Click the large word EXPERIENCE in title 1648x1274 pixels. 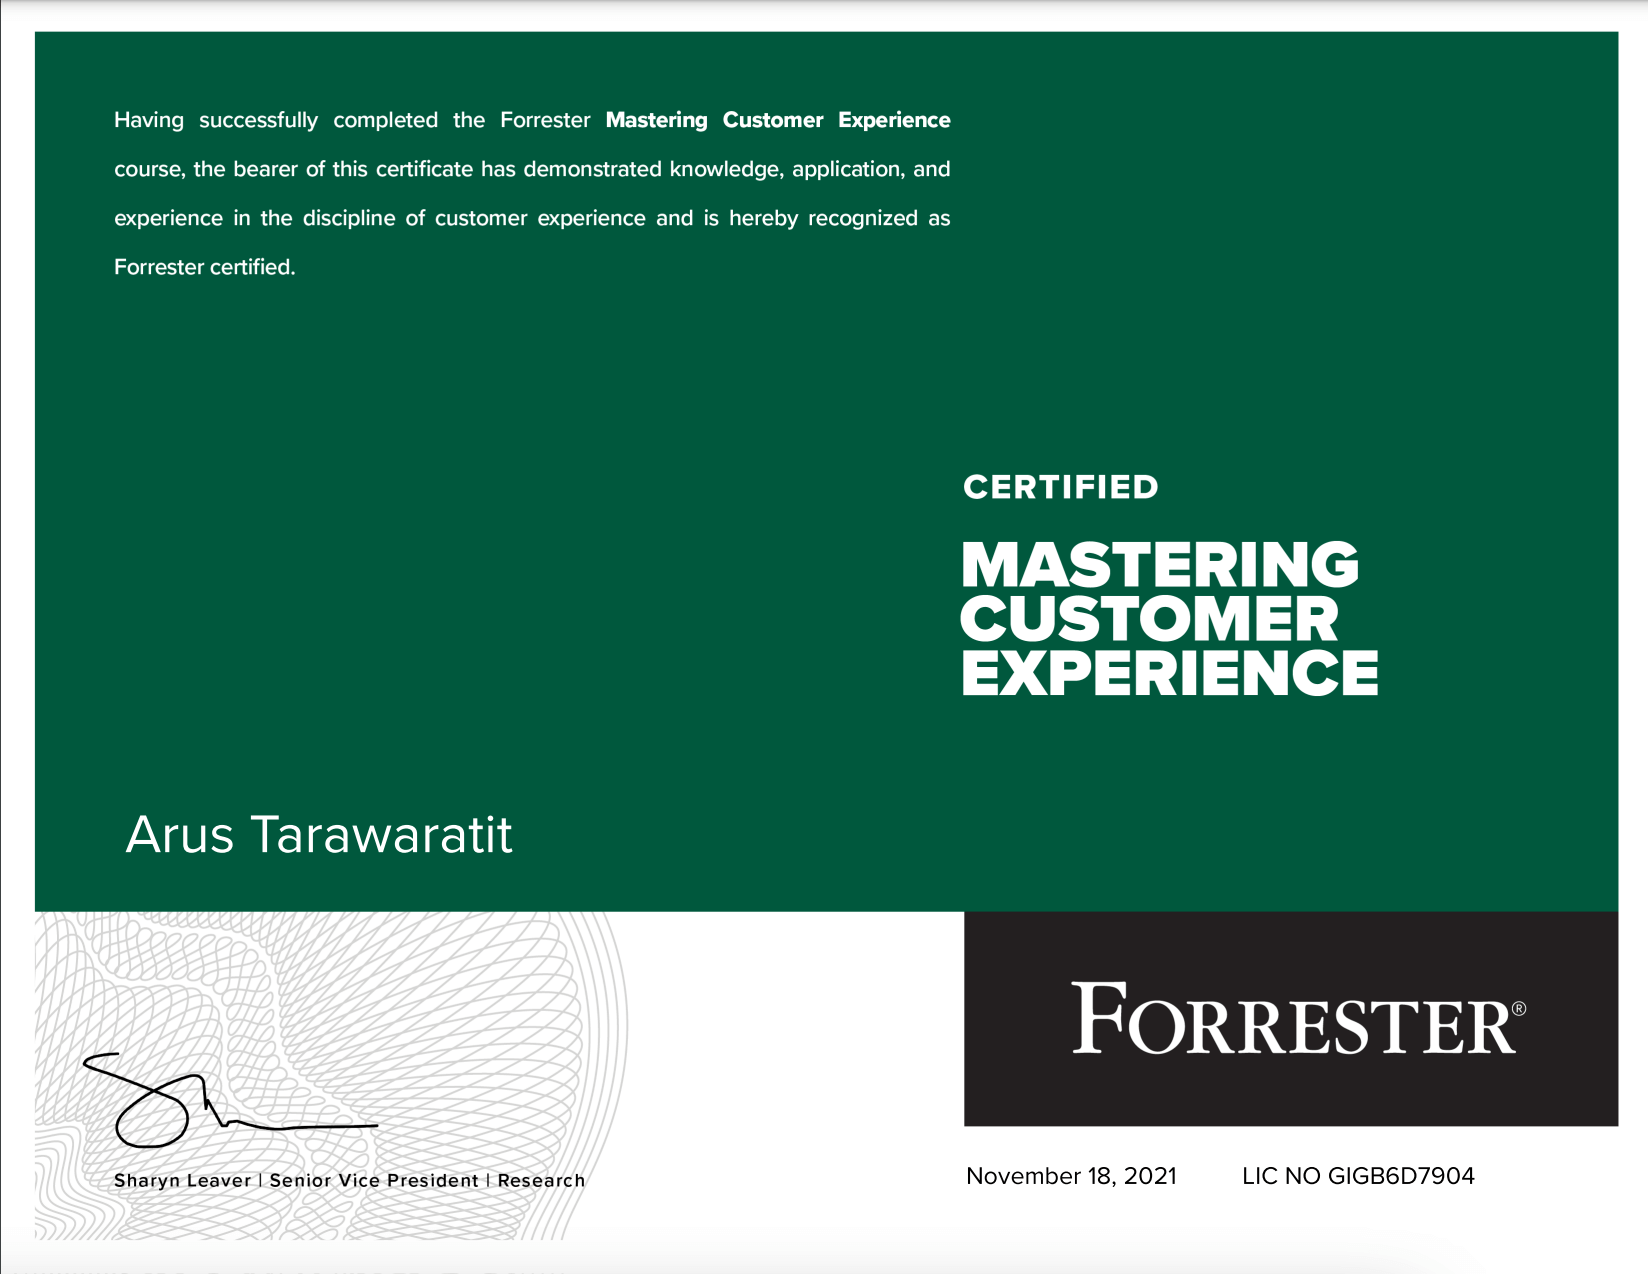pyautogui.click(x=1169, y=673)
